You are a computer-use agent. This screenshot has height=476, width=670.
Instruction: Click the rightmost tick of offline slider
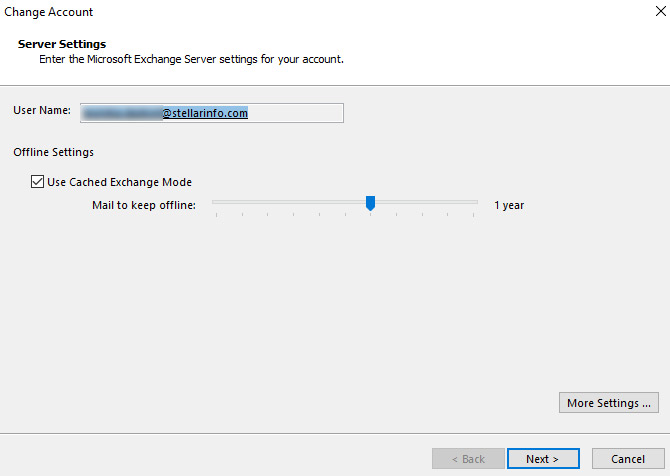coord(474,214)
